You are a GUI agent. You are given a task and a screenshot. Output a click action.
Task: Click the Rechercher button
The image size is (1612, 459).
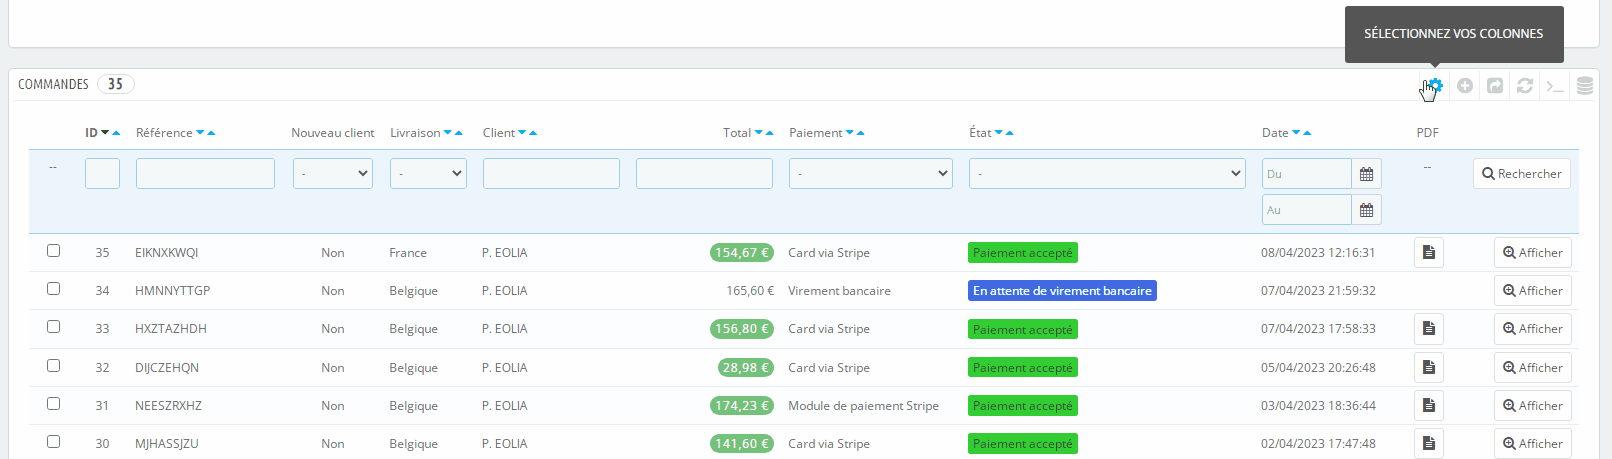coord(1522,174)
